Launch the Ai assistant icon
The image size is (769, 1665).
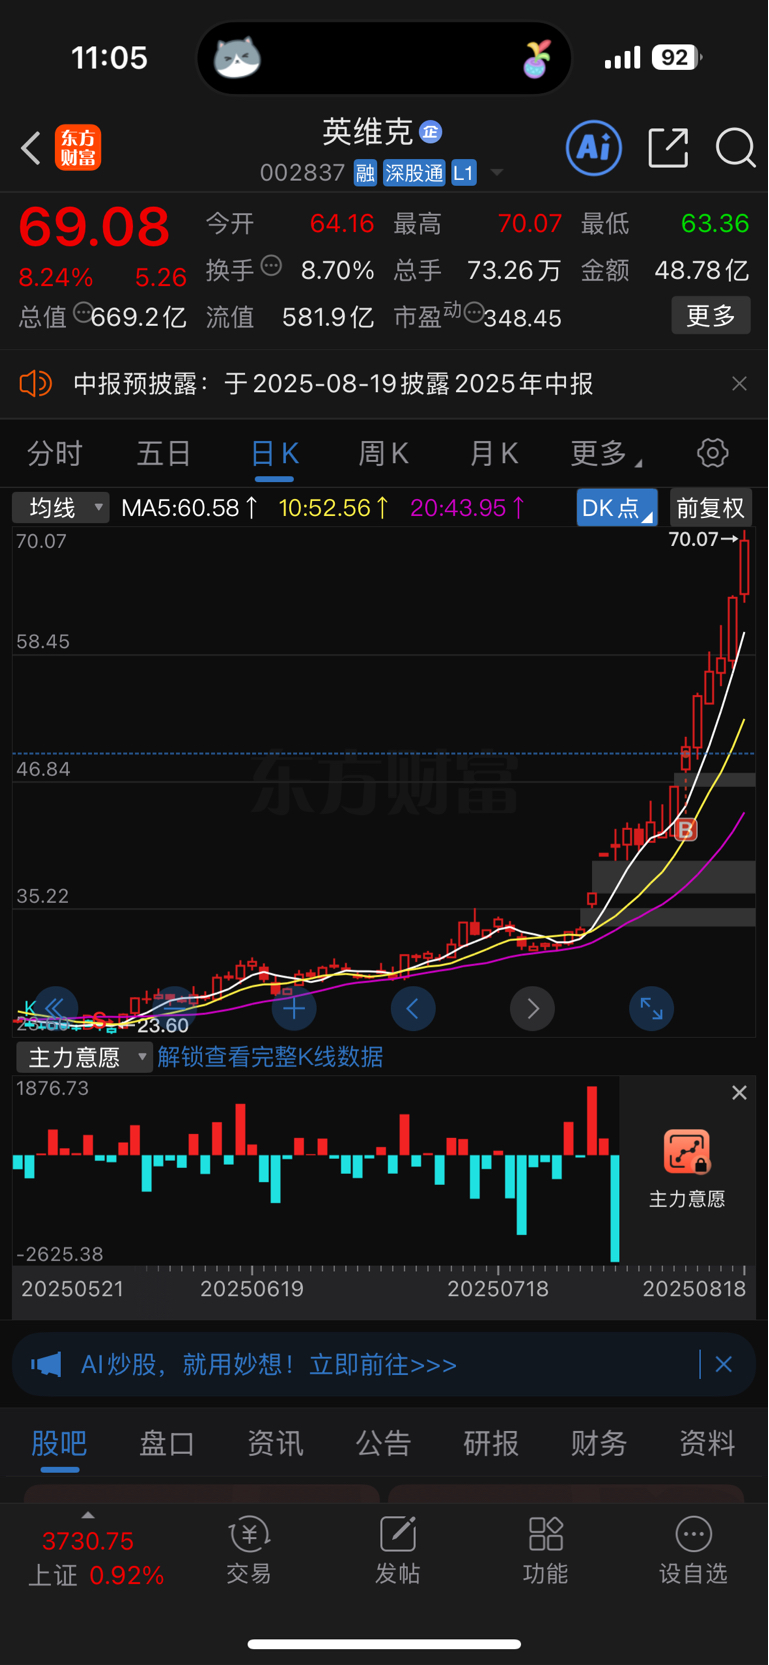(594, 148)
